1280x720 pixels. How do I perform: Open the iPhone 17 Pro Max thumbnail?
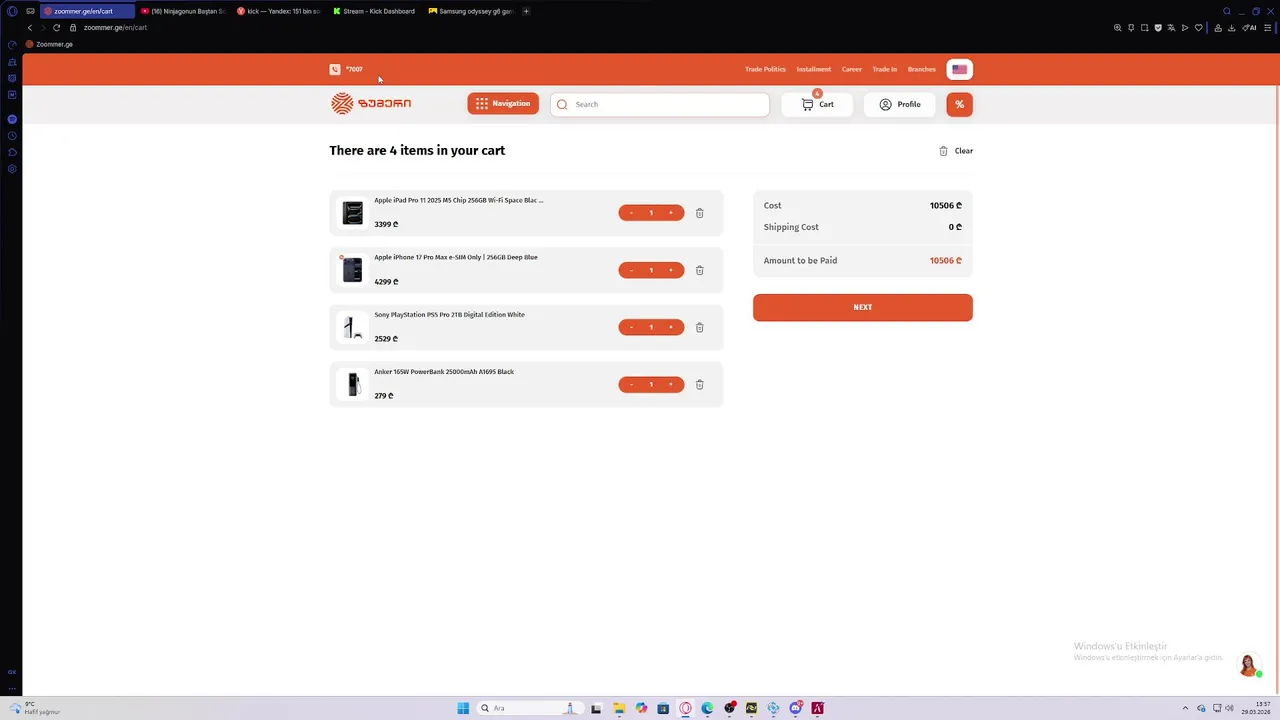[x=352, y=270]
